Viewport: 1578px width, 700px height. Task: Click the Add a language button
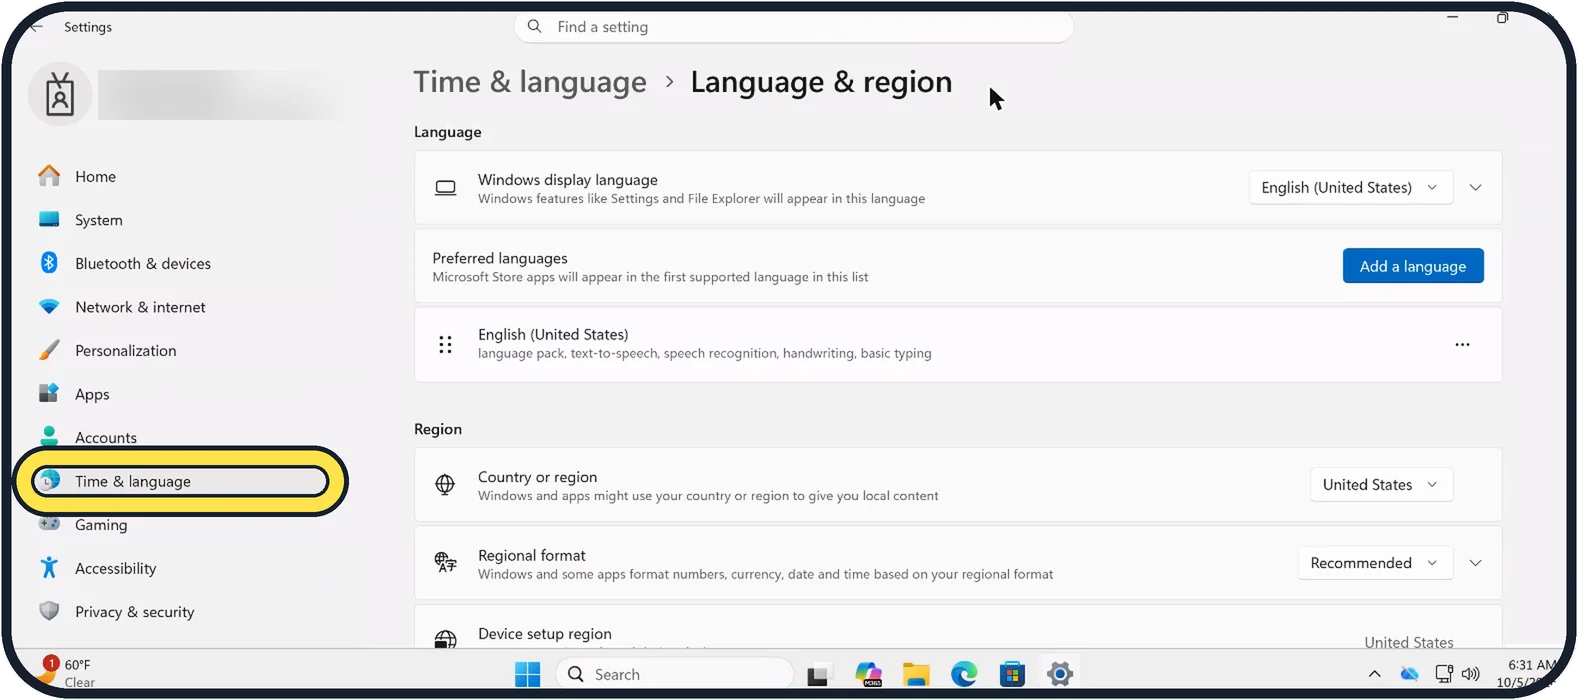tap(1413, 266)
